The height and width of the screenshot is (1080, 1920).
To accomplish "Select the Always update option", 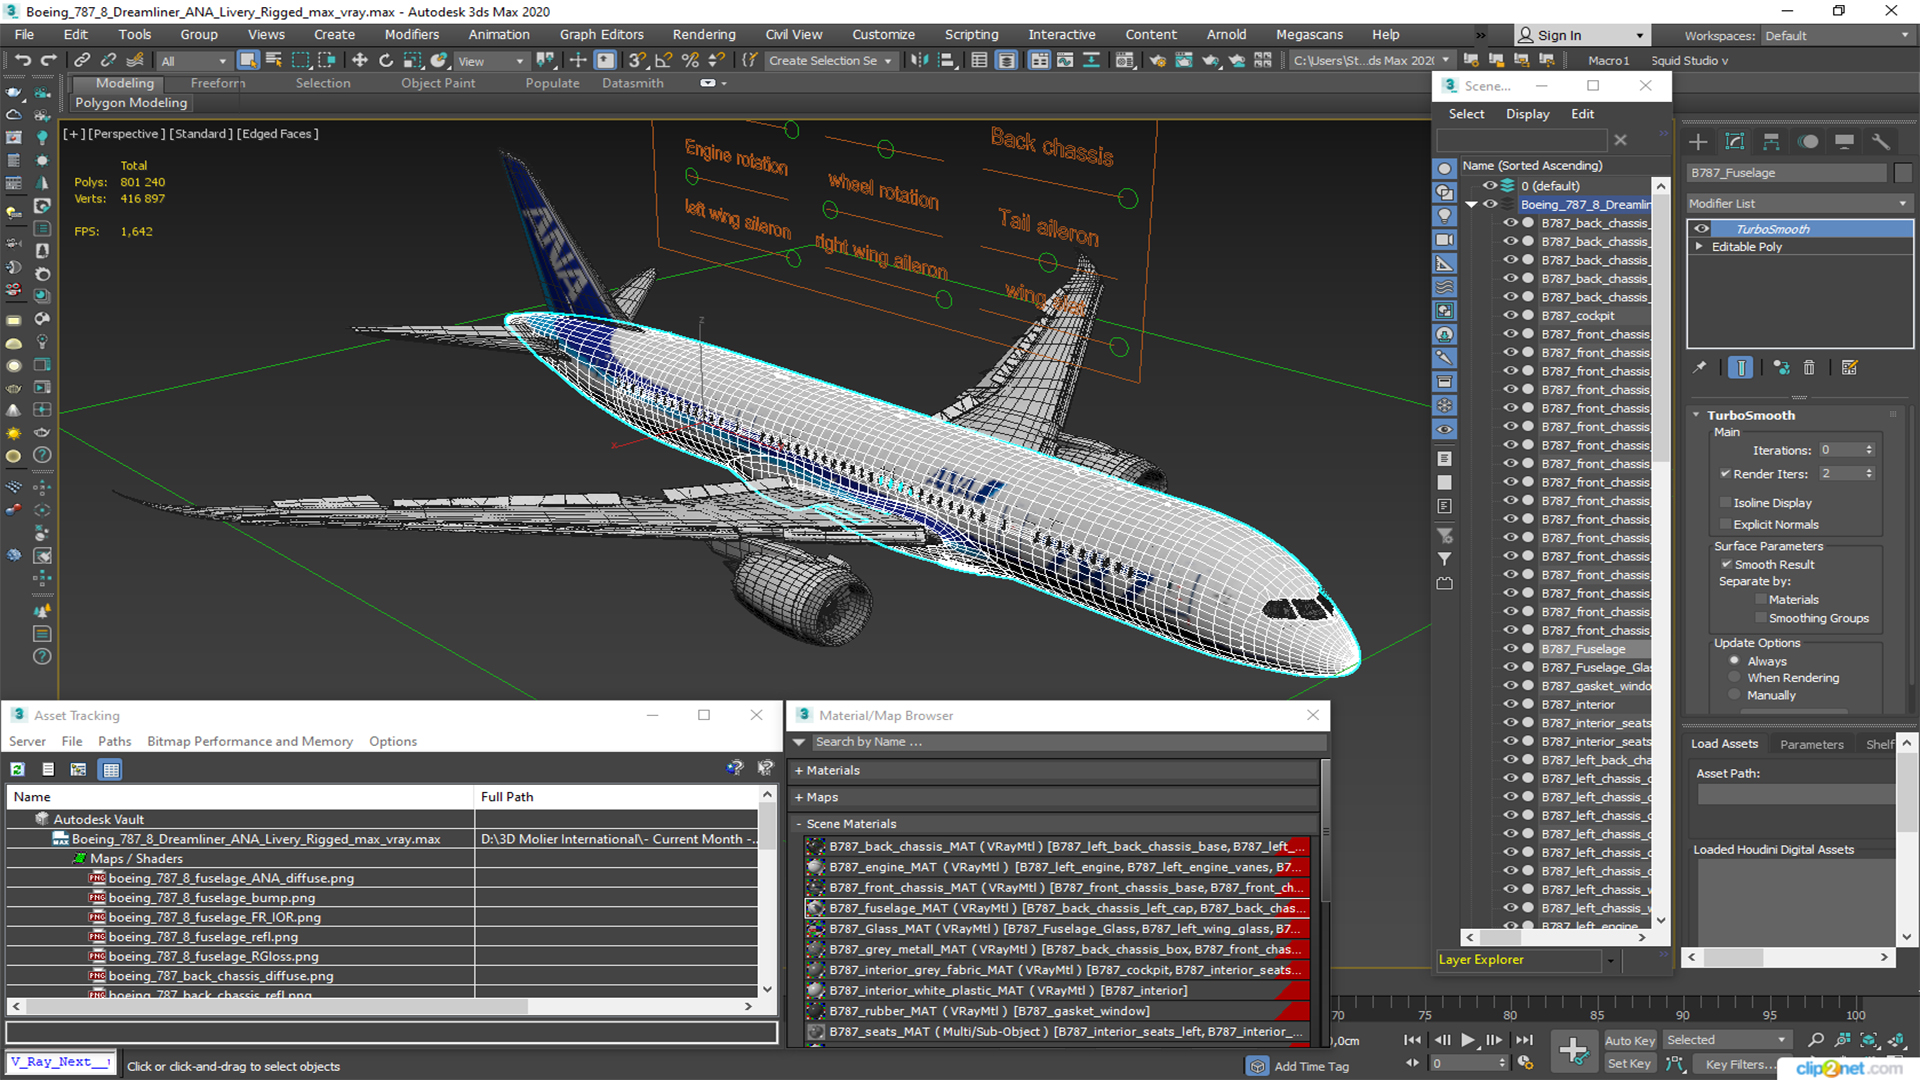I will (1735, 661).
